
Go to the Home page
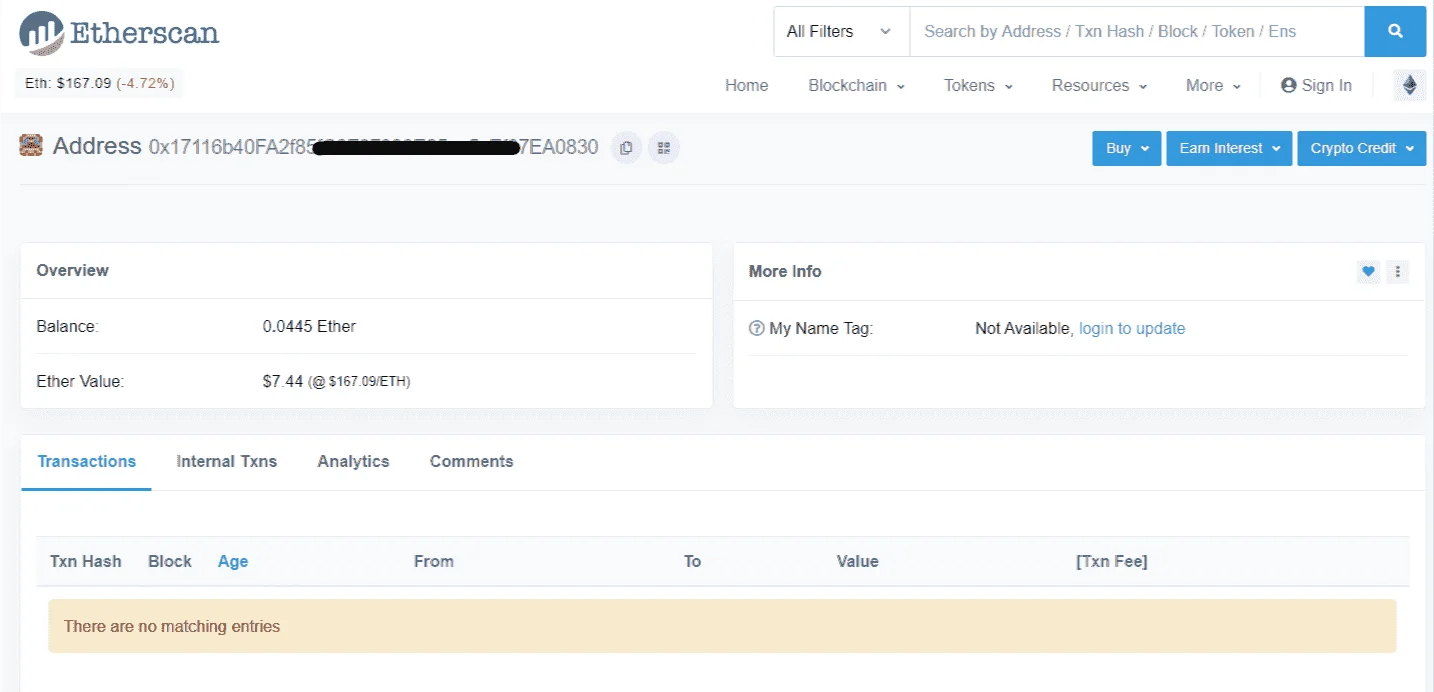(x=747, y=86)
